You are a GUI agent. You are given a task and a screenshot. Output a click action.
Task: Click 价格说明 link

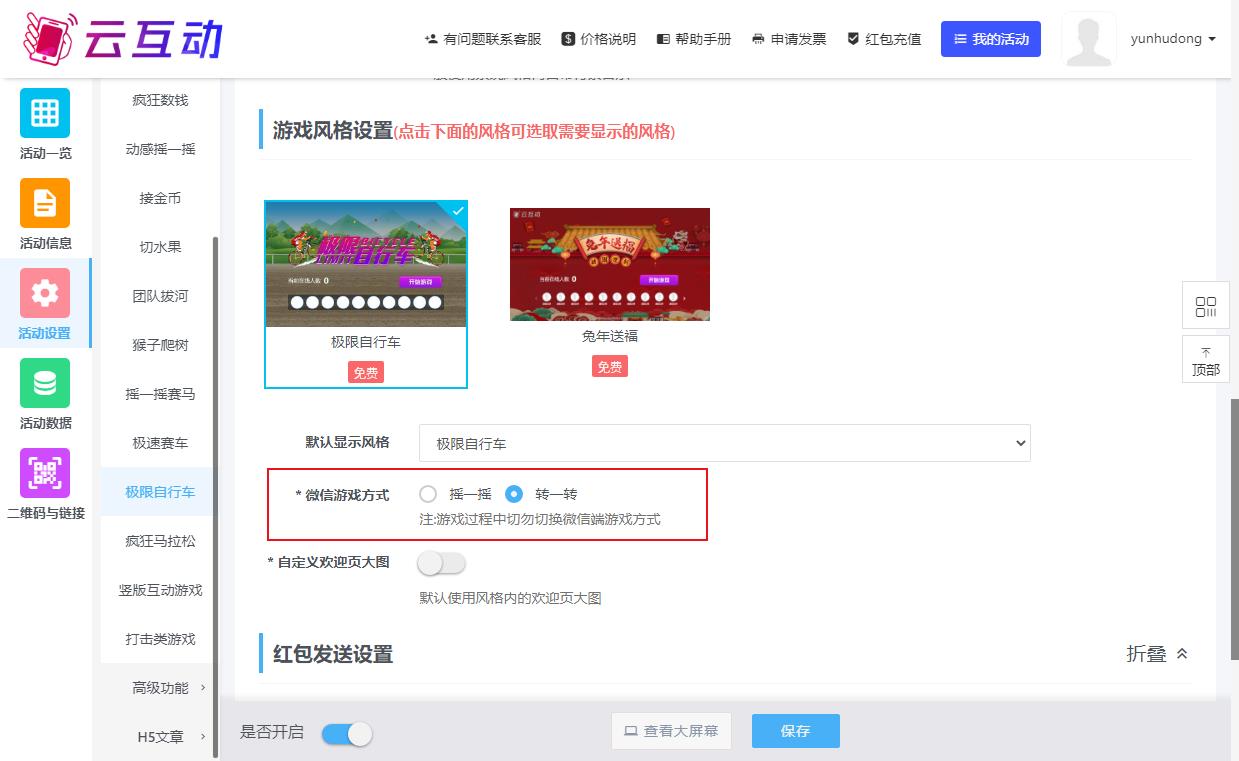[598, 39]
